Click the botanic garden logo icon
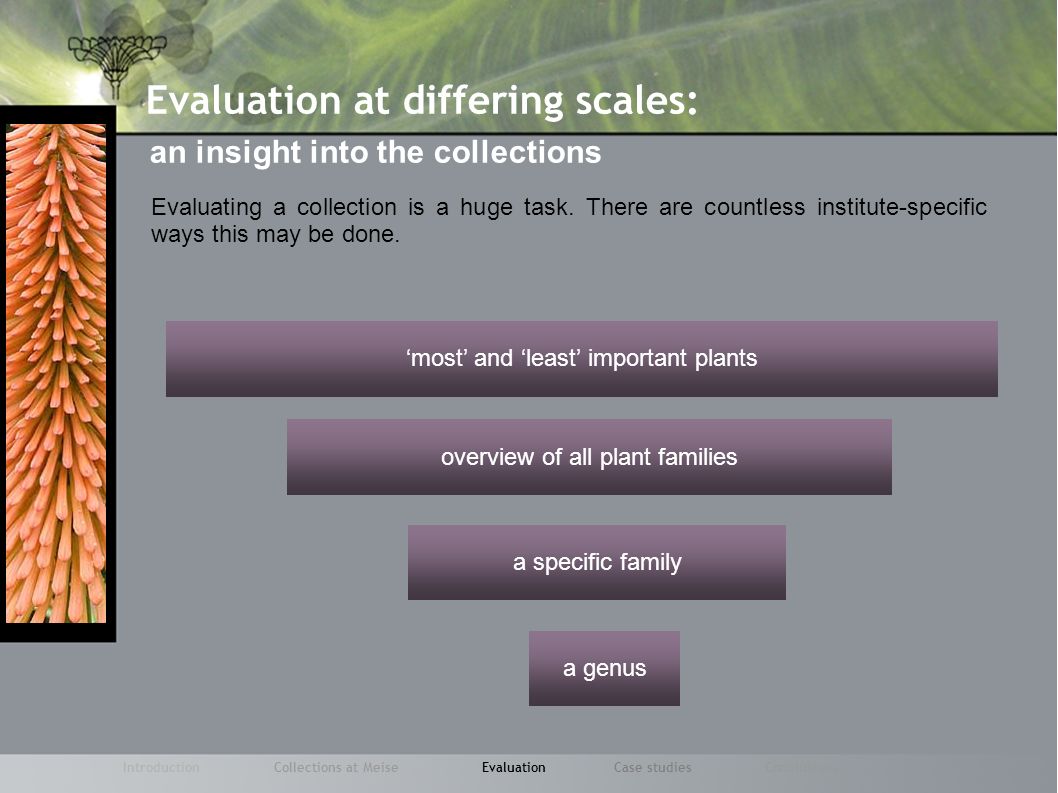Image resolution: width=1058 pixels, height=793 pixels. point(116,64)
